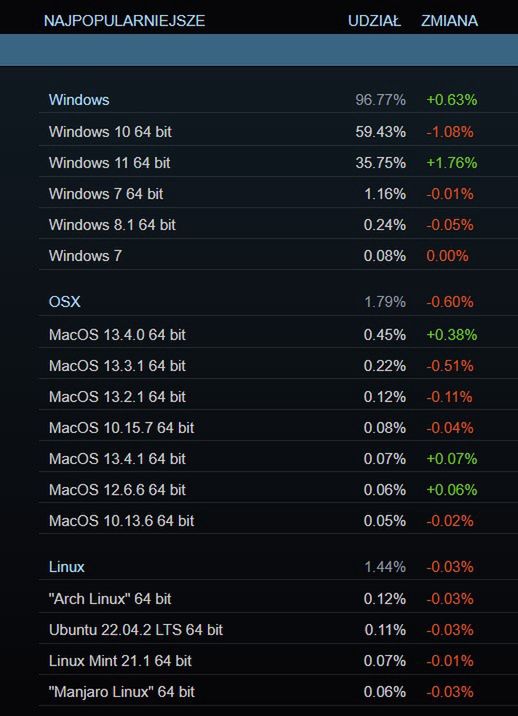The image size is (518, 716).
Task: Click the ZMIANA column header
Action: click(x=449, y=21)
